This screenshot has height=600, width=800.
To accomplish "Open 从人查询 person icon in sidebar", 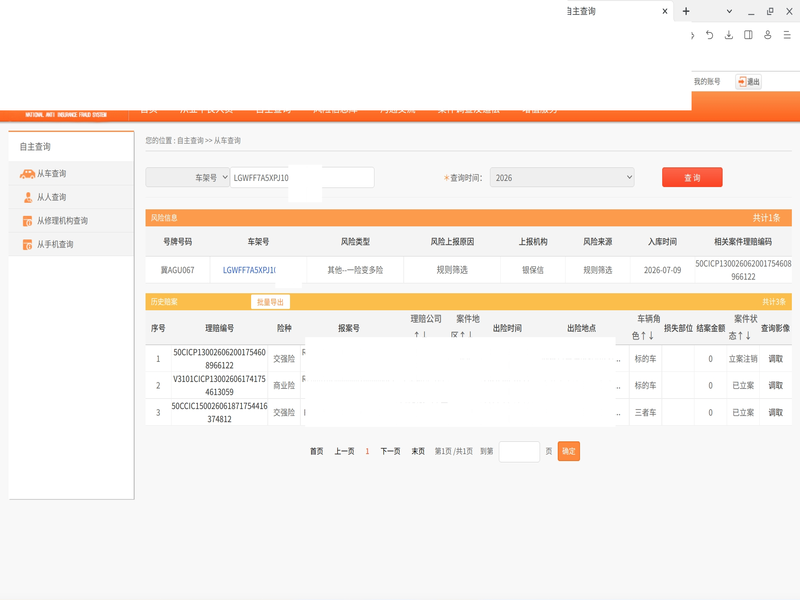I will click(28, 197).
